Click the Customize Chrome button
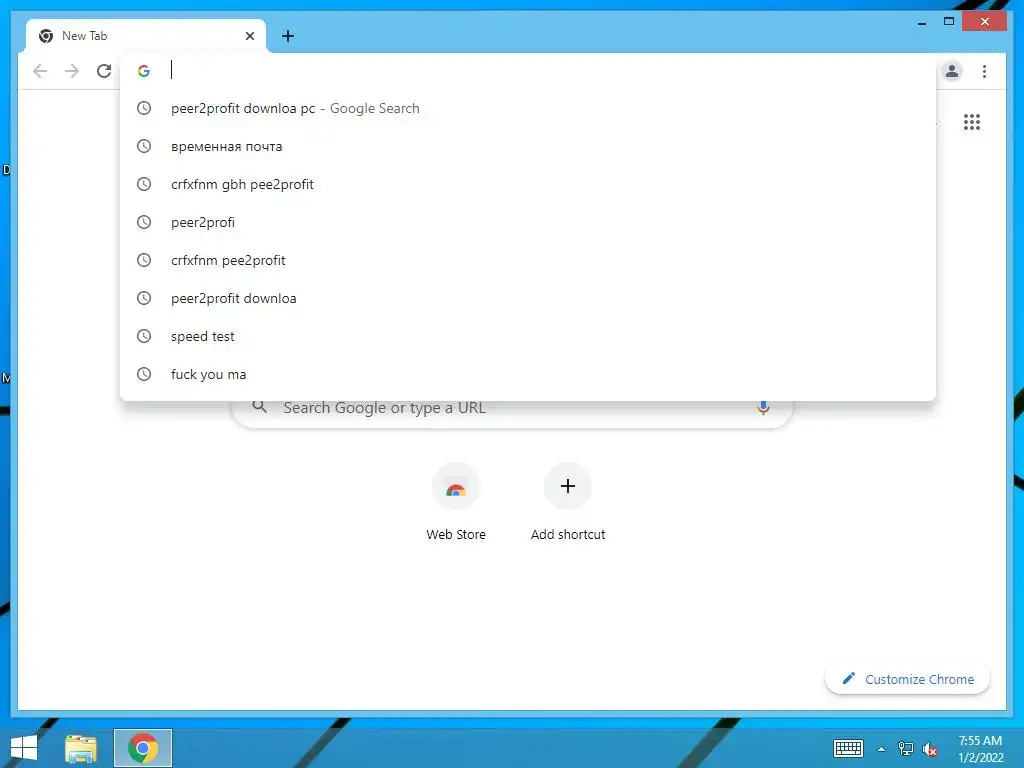The width and height of the screenshot is (1024, 768). click(x=908, y=679)
